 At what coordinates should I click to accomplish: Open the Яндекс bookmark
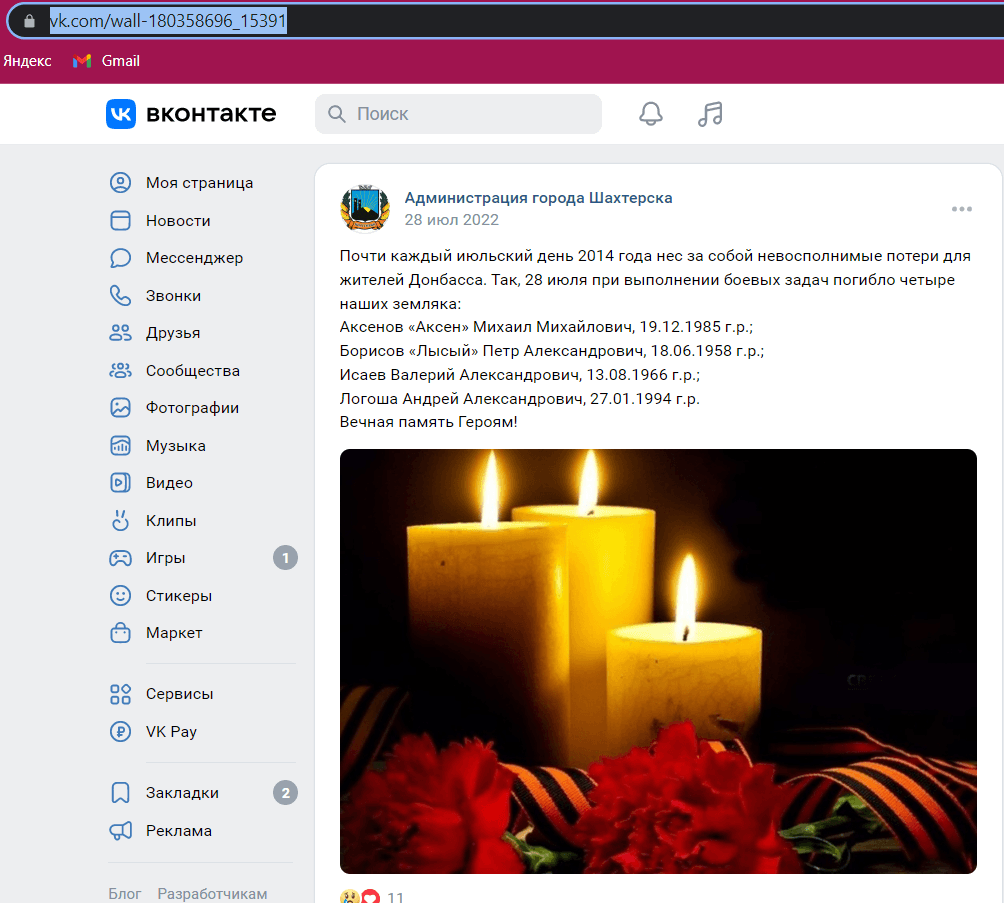click(x=27, y=61)
